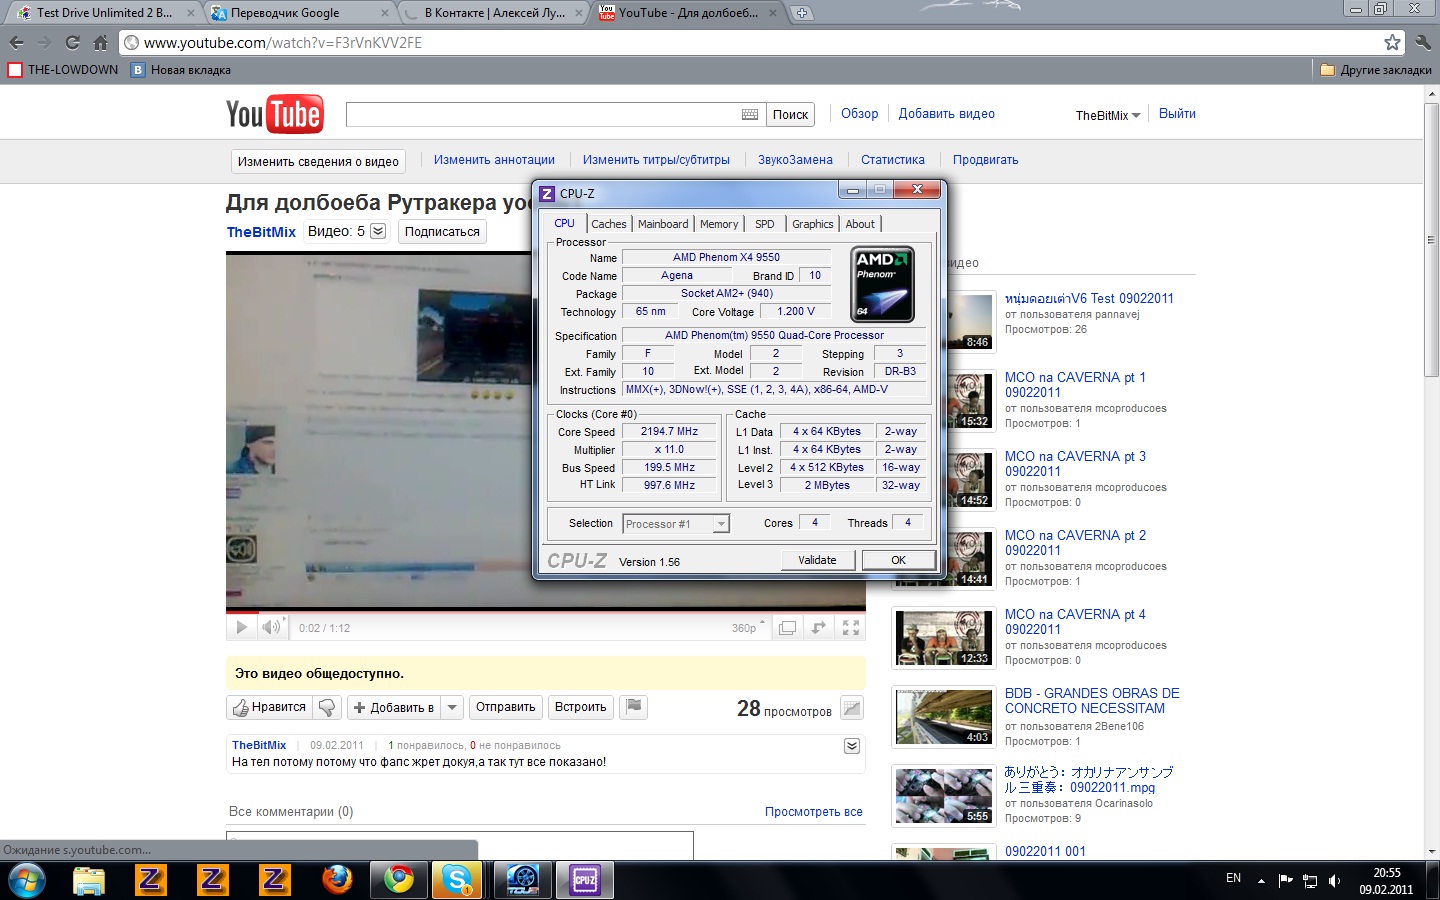Screen dimensions: 1440x900
Task: Open the Chrome wrench settings menu
Action: tap(1423, 43)
